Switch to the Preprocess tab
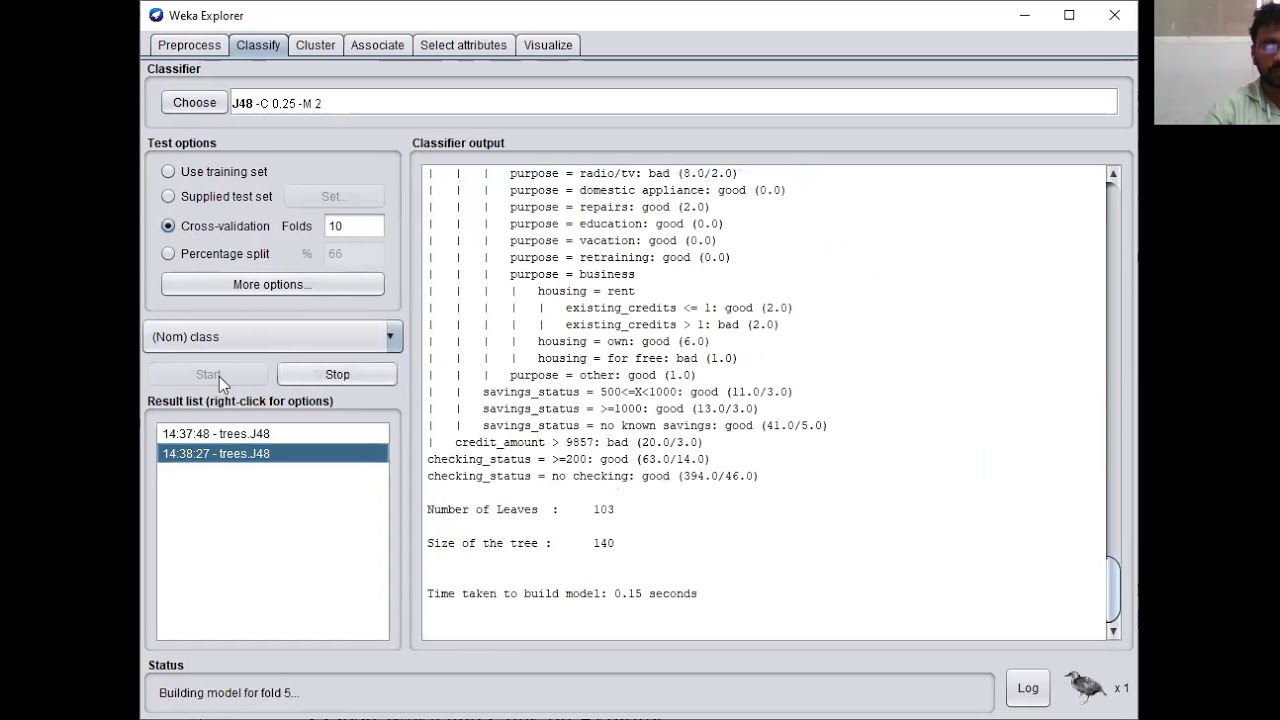The width and height of the screenshot is (1280, 720). pyautogui.click(x=189, y=45)
